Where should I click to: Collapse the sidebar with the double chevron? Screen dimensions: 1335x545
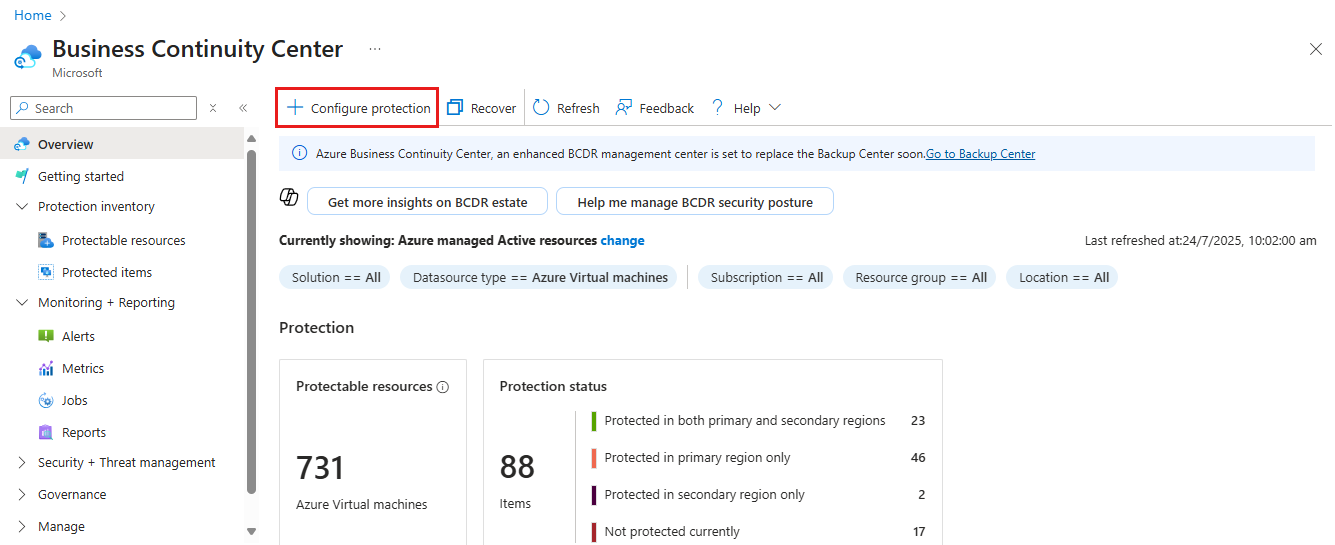[243, 108]
